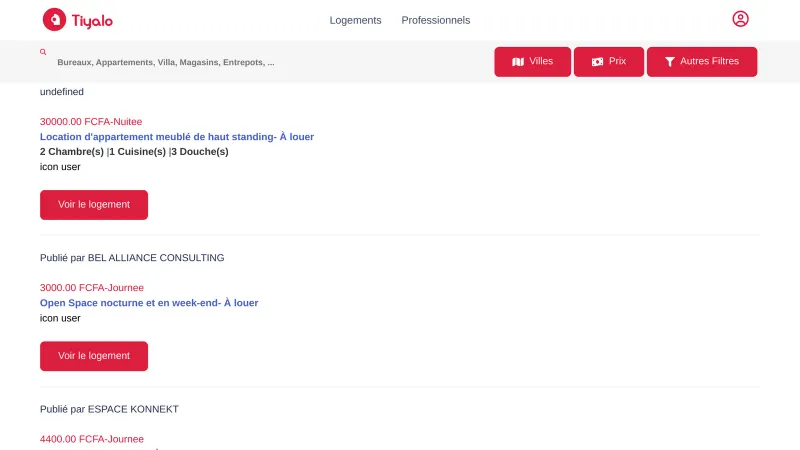Open the Prix filter dropdown
This screenshot has width=800, height=450.
click(609, 61)
